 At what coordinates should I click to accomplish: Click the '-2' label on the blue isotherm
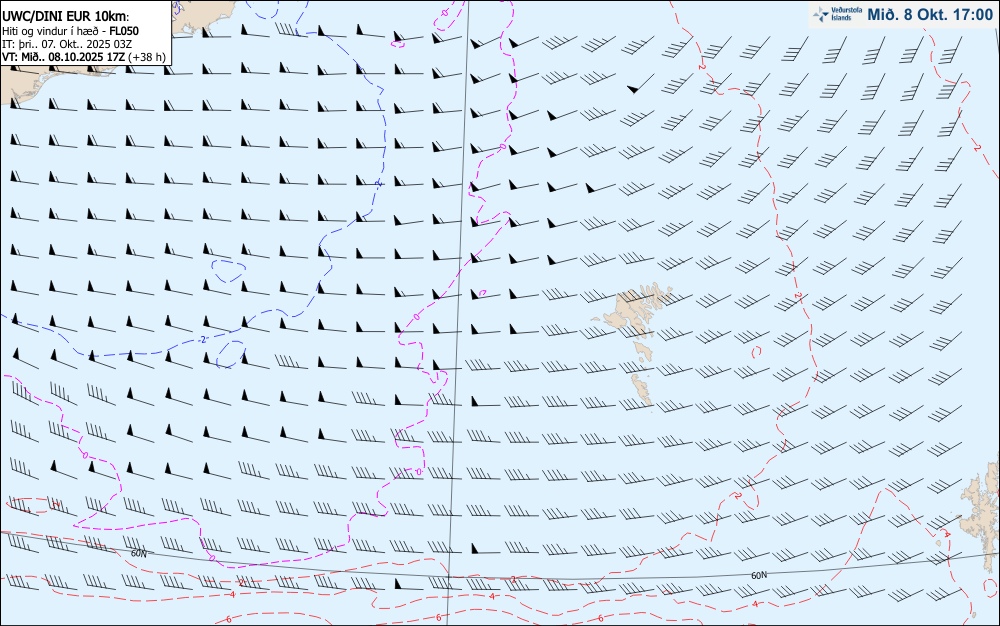point(203,340)
